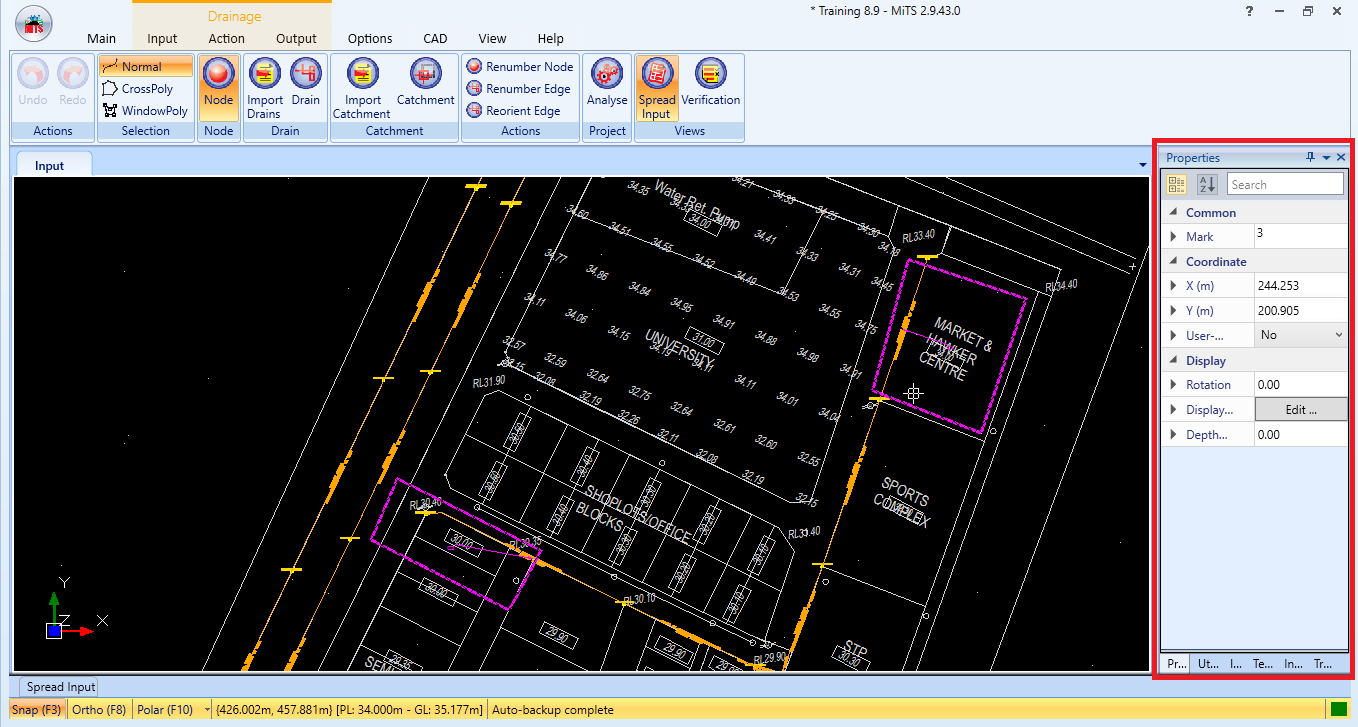Viewport: 1358px width, 727px height.
Task: Click the Import Drains icon
Action: click(x=265, y=73)
